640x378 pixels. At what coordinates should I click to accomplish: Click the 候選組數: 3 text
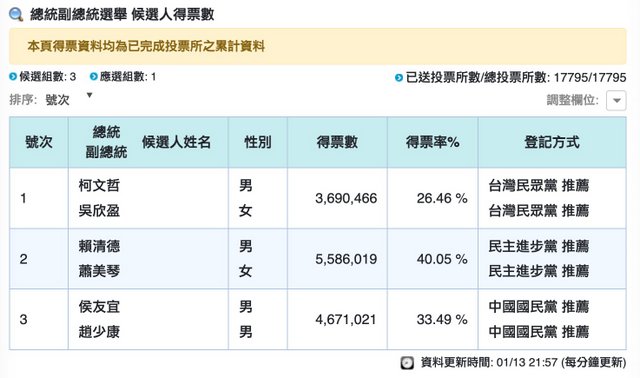[48, 76]
